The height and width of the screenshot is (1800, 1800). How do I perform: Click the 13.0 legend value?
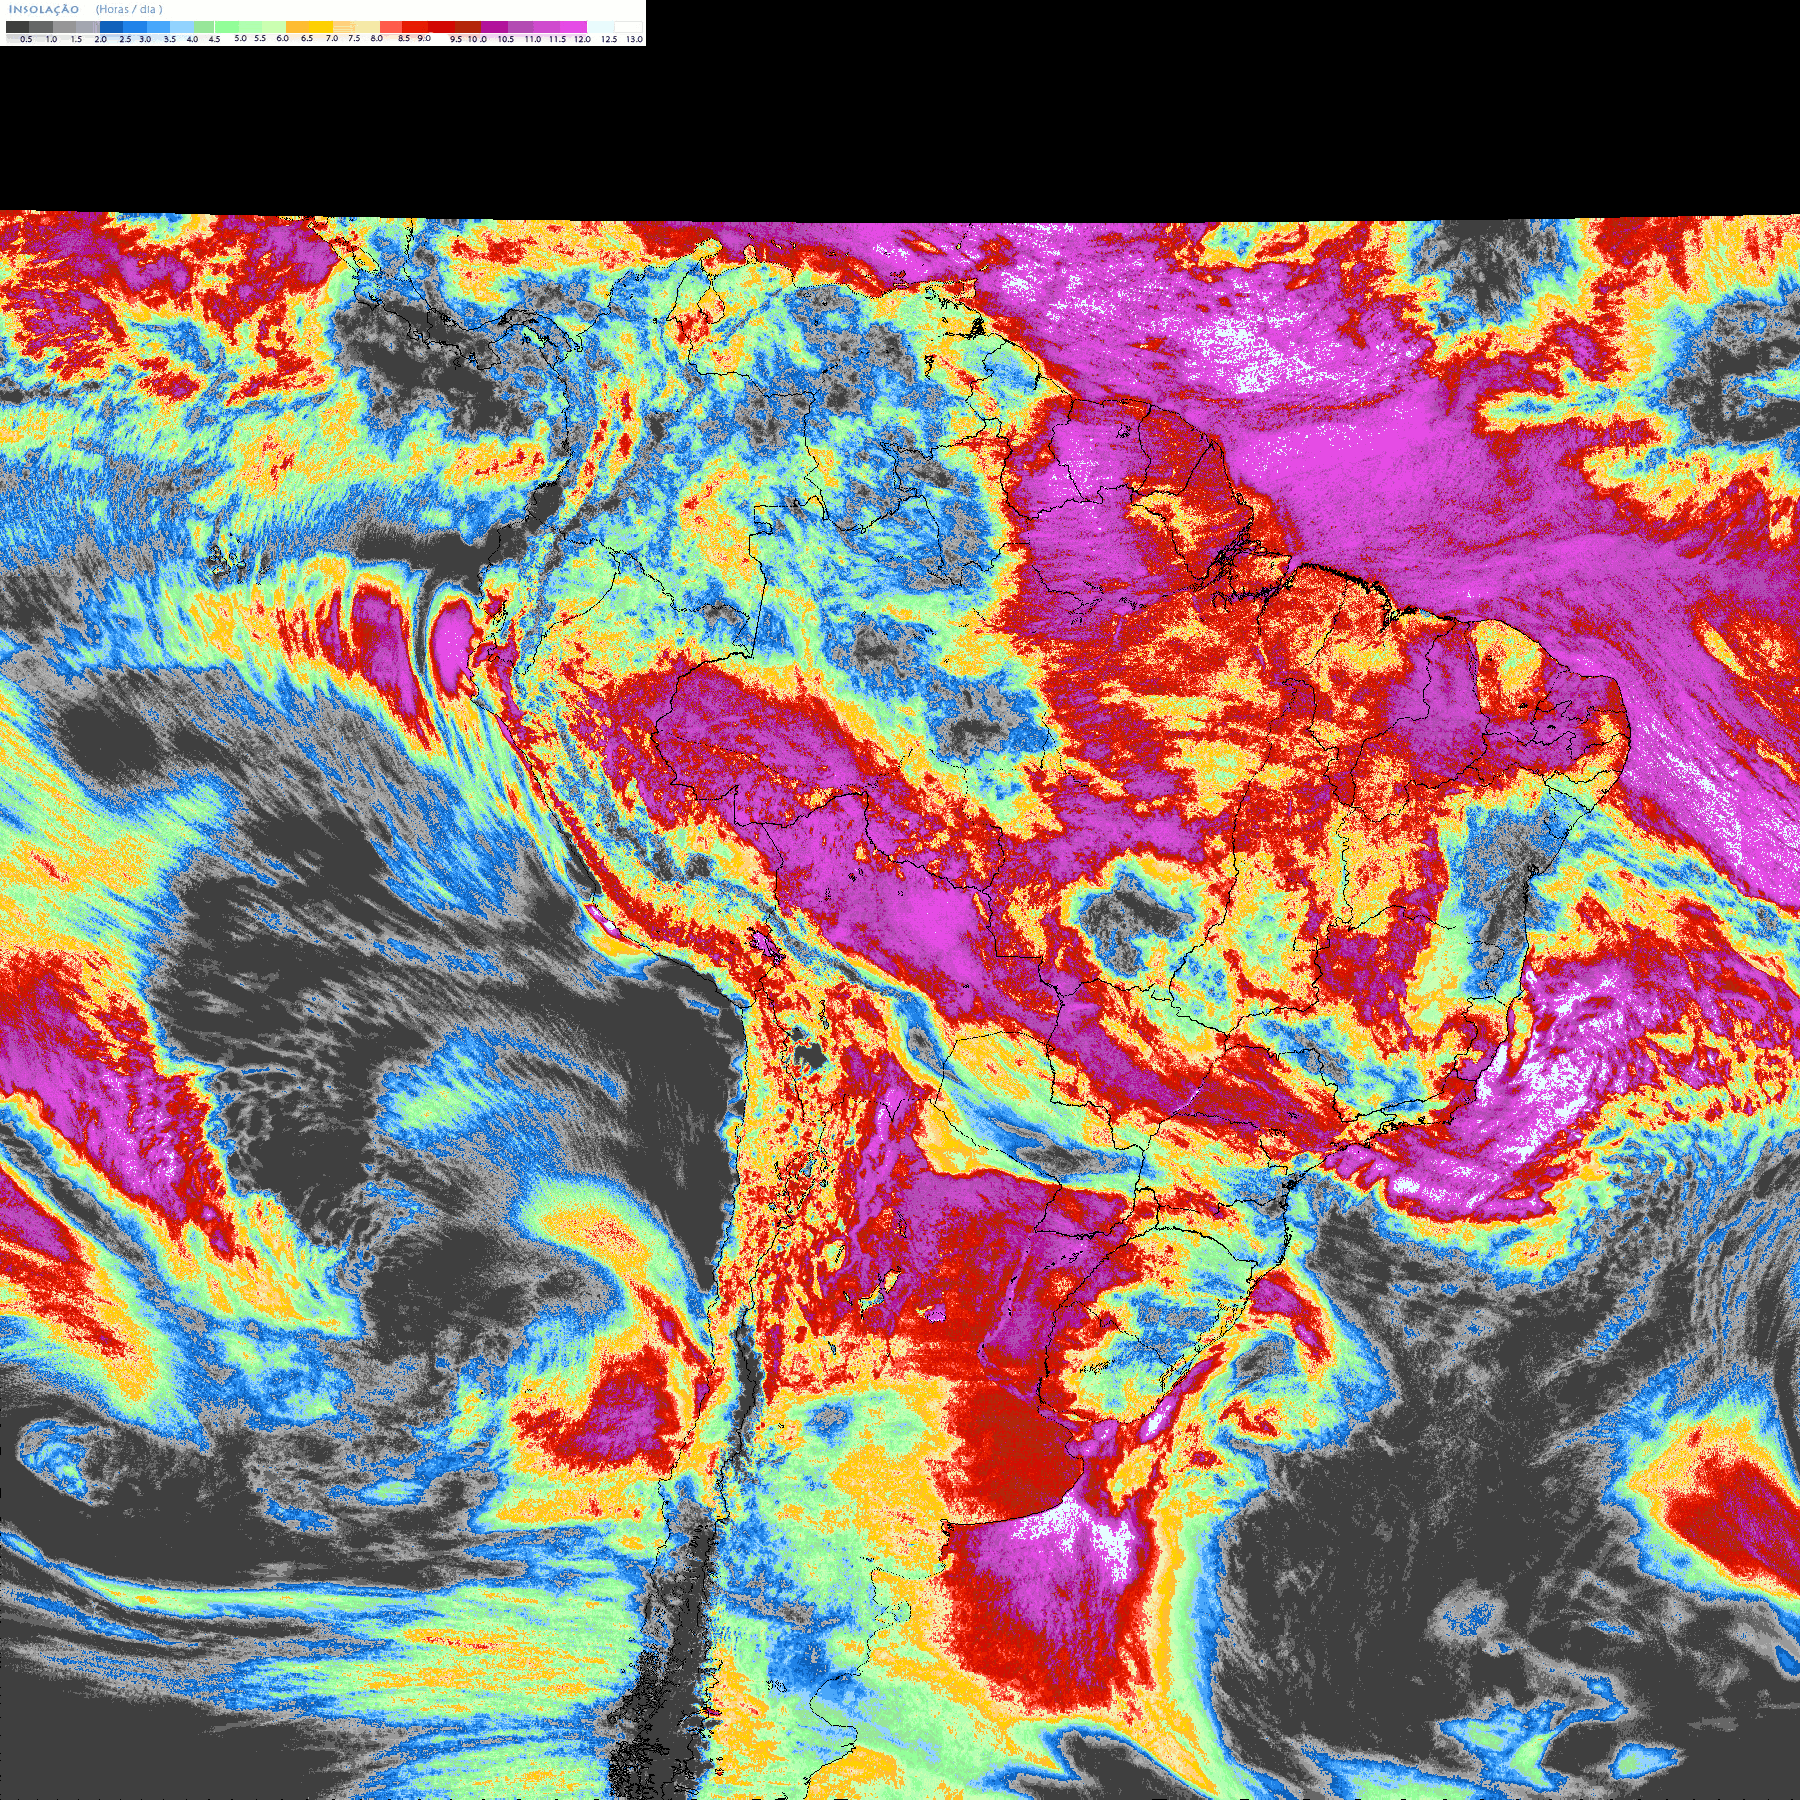click(634, 39)
